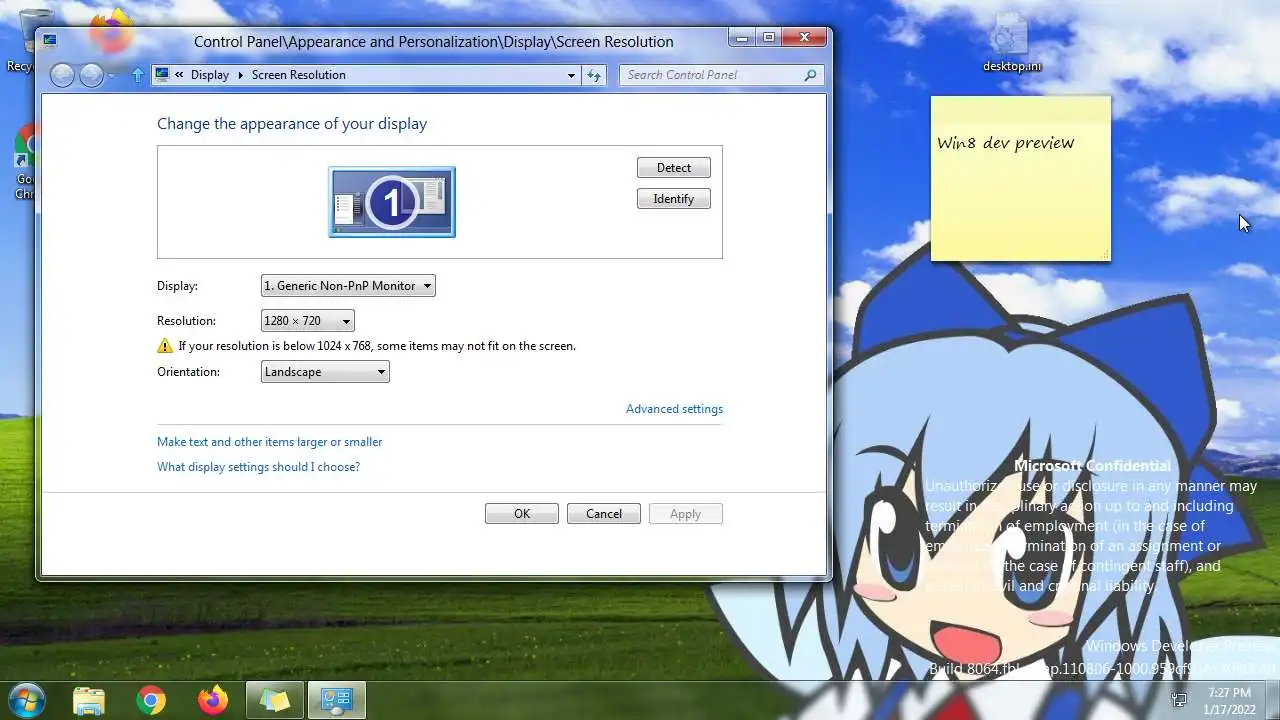The width and height of the screenshot is (1280, 720).
Task: Click the resolution warning icon
Action: 165,346
